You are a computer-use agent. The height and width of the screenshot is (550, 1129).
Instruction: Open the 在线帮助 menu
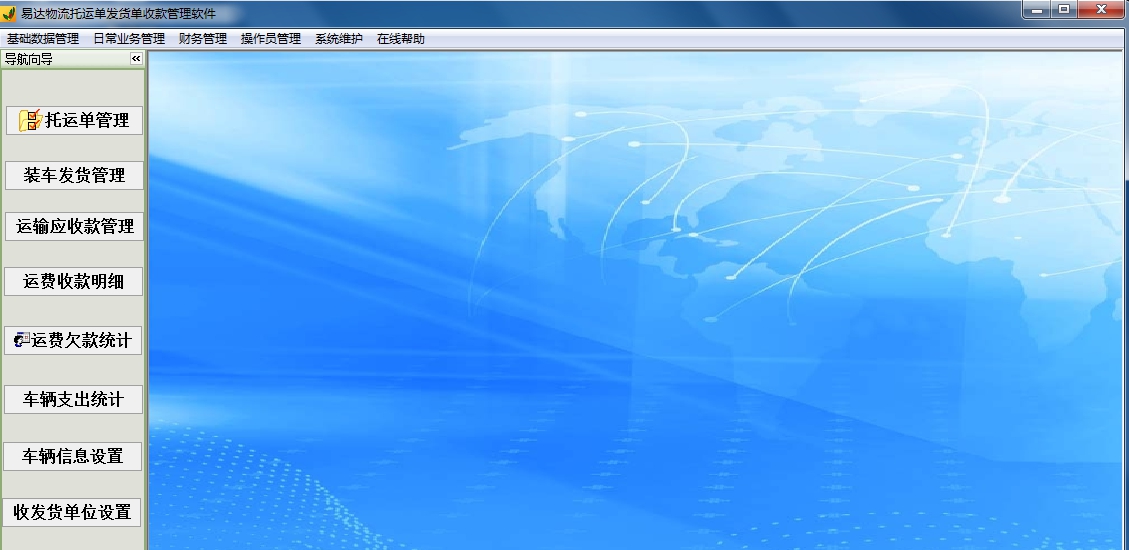tap(400, 39)
